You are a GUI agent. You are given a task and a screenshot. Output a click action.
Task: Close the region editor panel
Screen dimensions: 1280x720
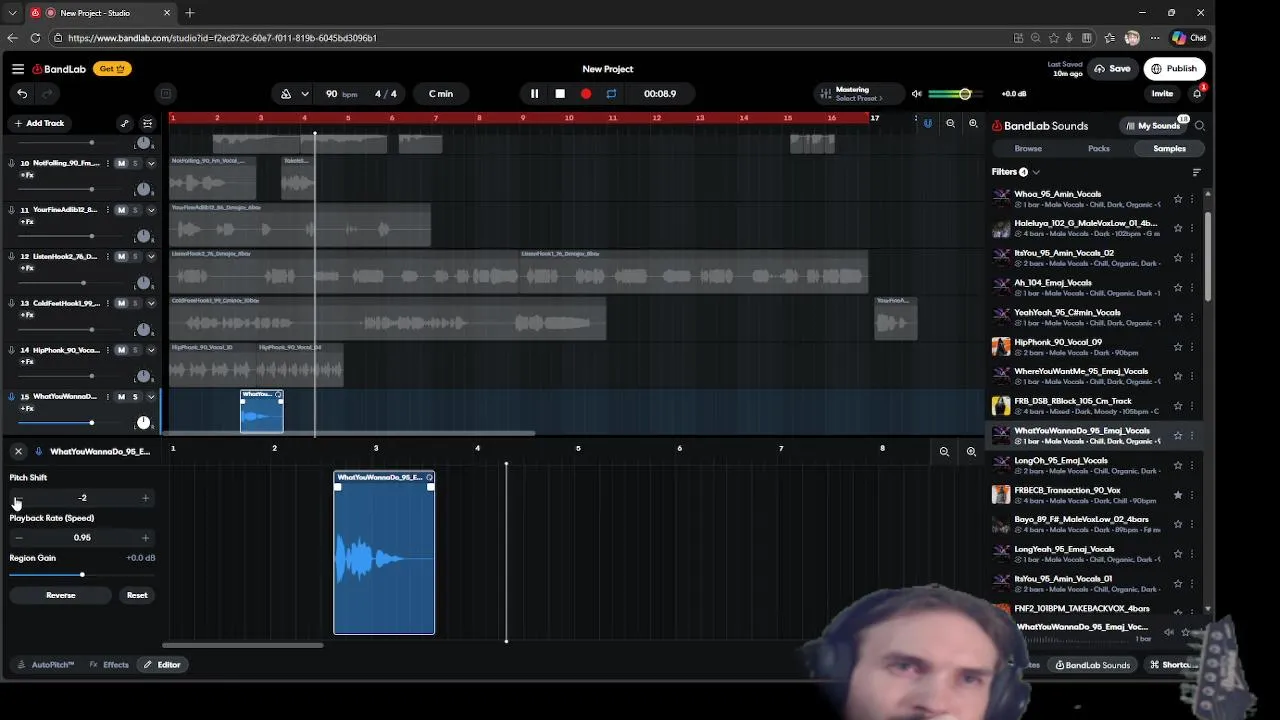click(18, 452)
